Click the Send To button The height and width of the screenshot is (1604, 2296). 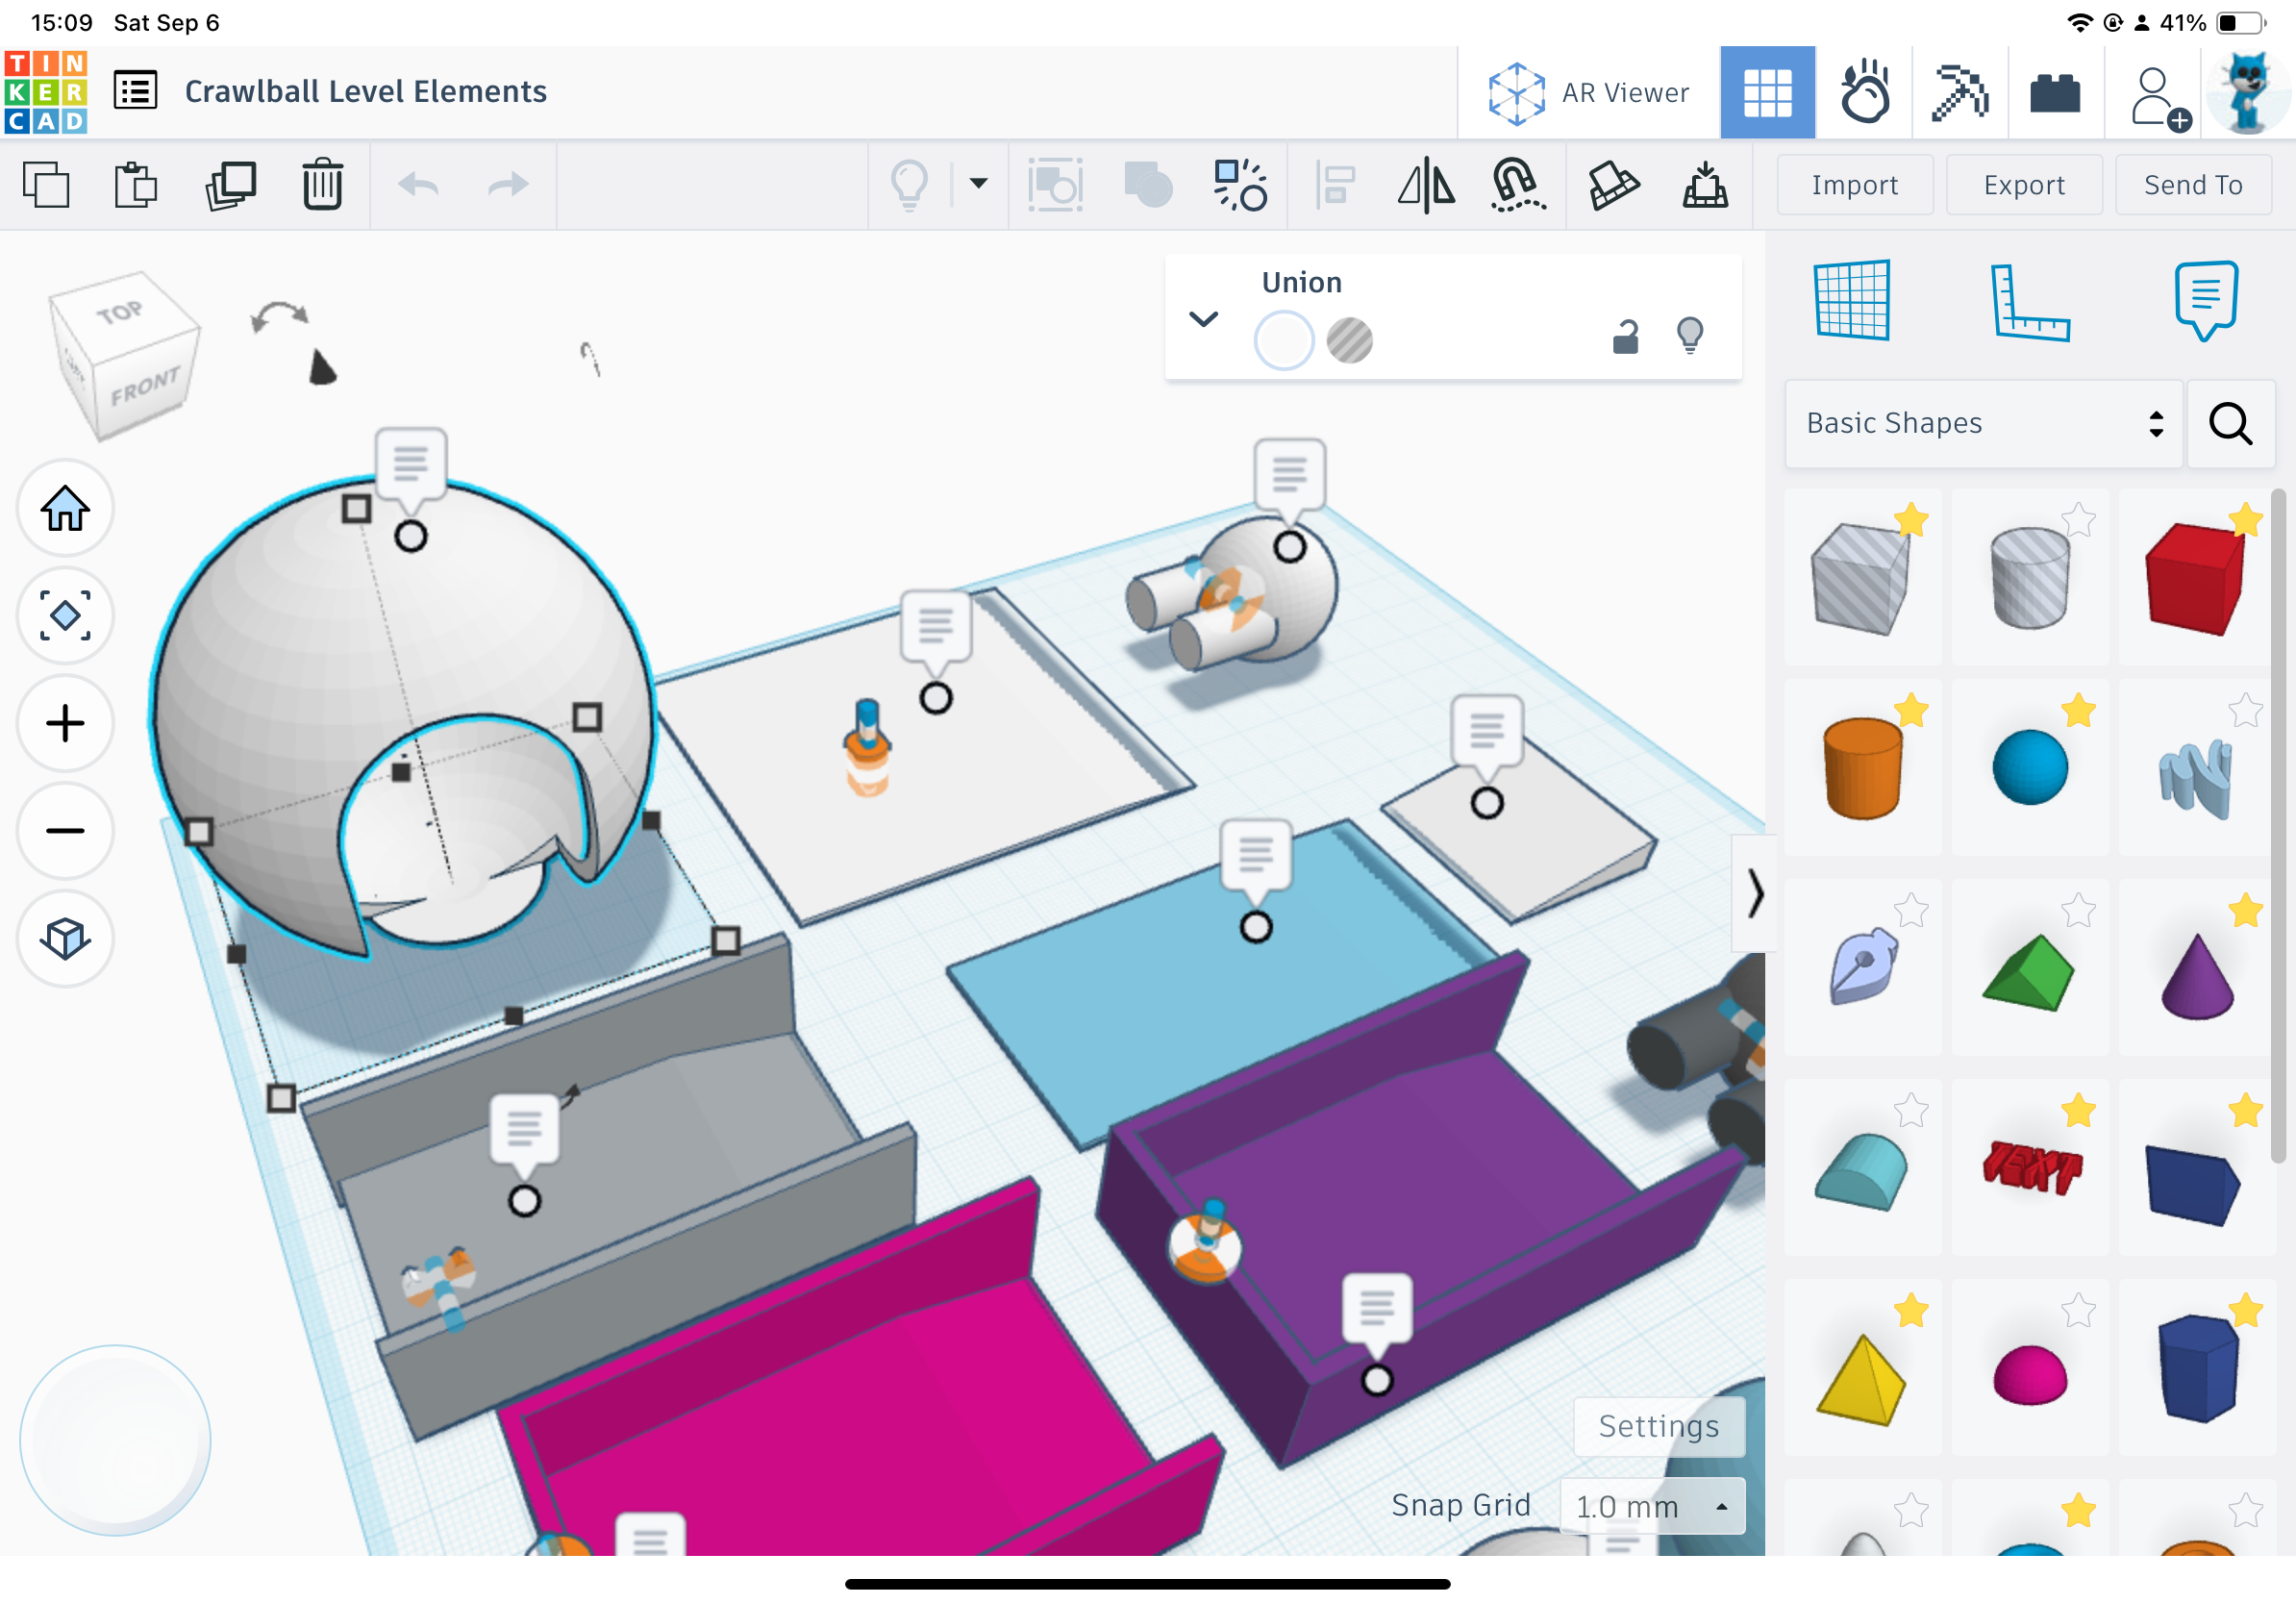click(x=2193, y=185)
